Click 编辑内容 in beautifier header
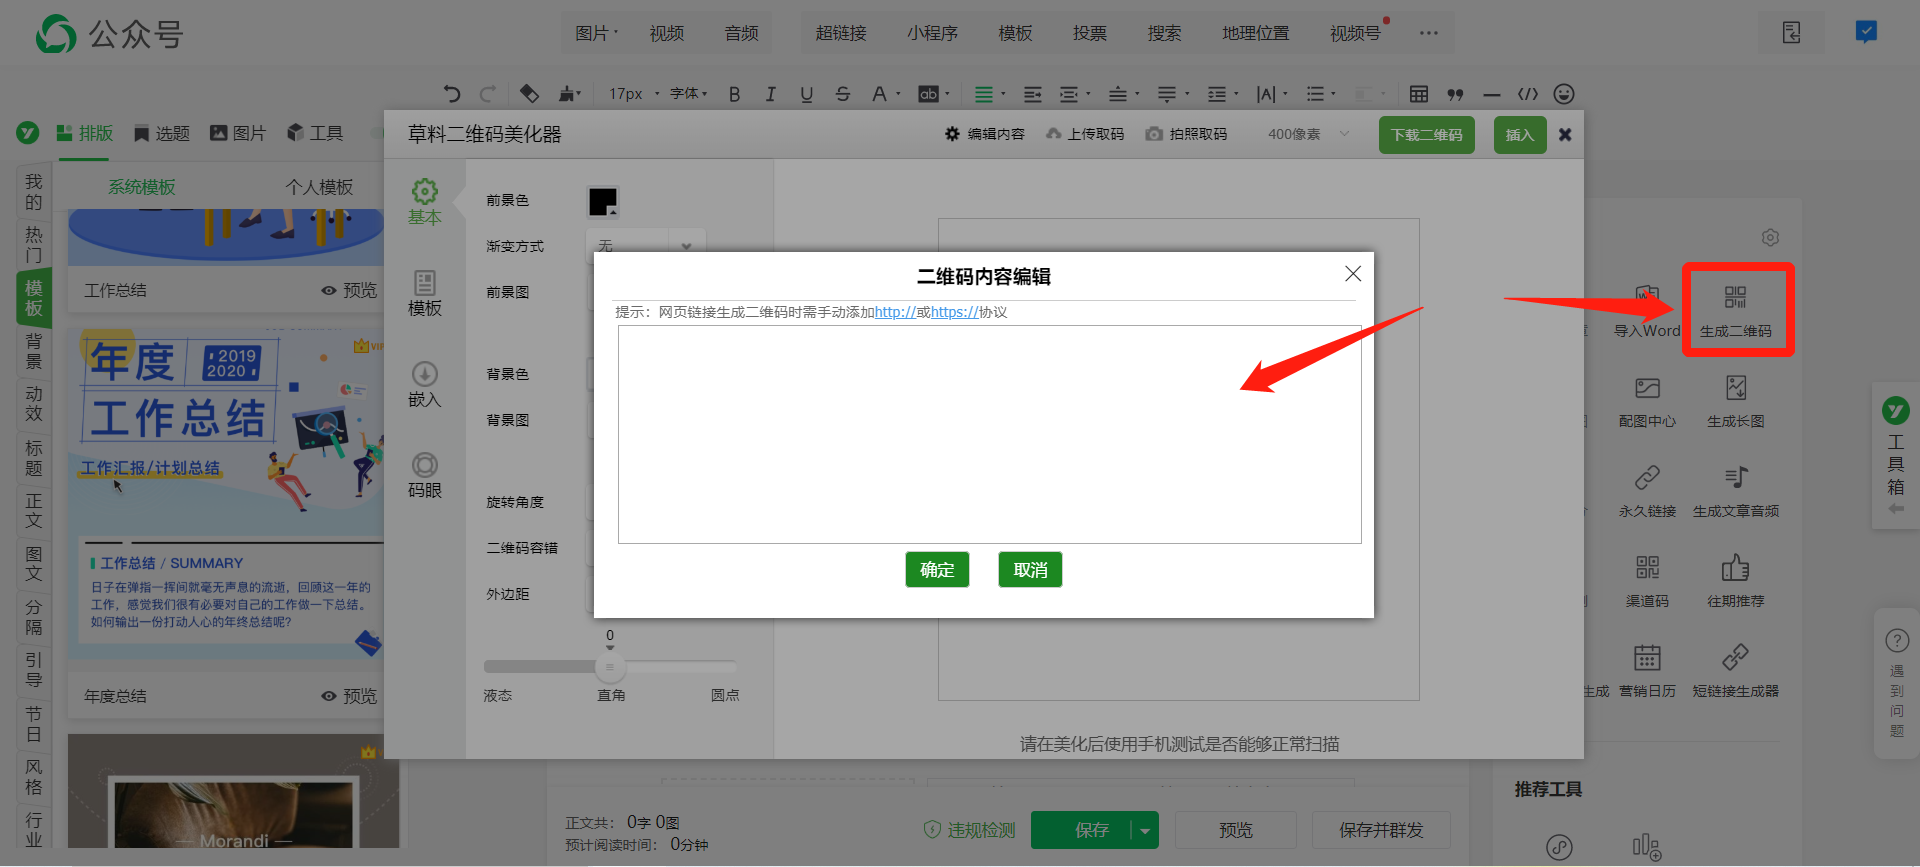This screenshot has height=867, width=1920. (985, 134)
